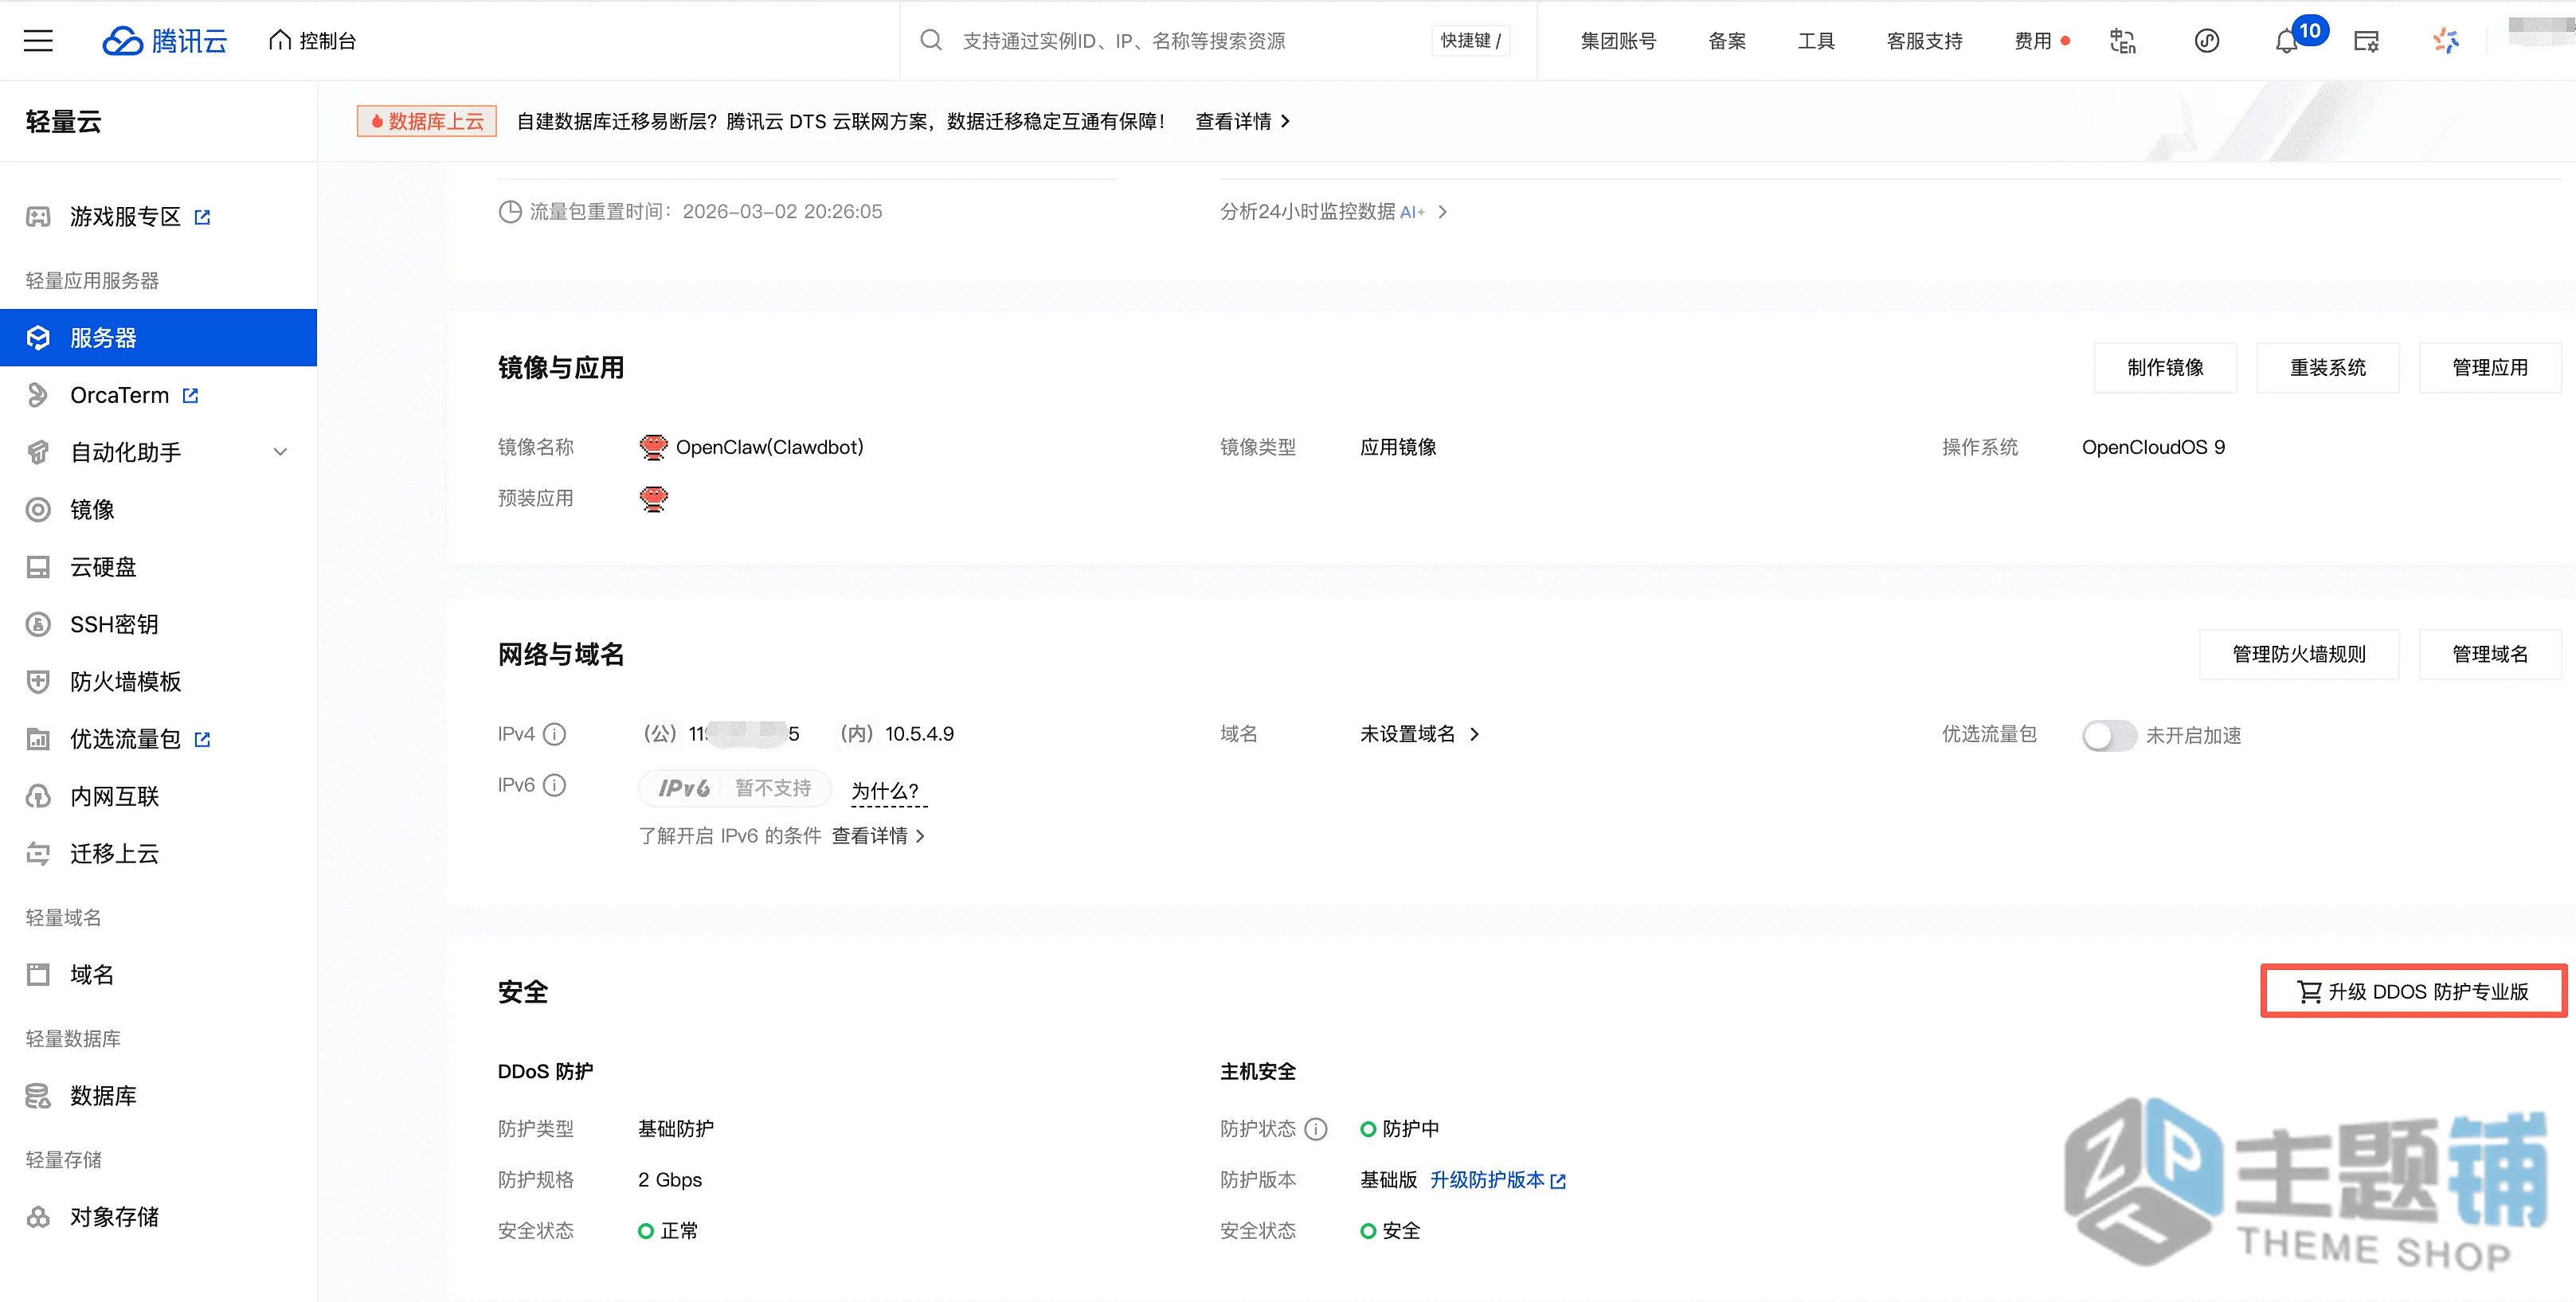The height and width of the screenshot is (1302, 2576).
Task: Open the 升级防护版本 link
Action: [x=1497, y=1180]
